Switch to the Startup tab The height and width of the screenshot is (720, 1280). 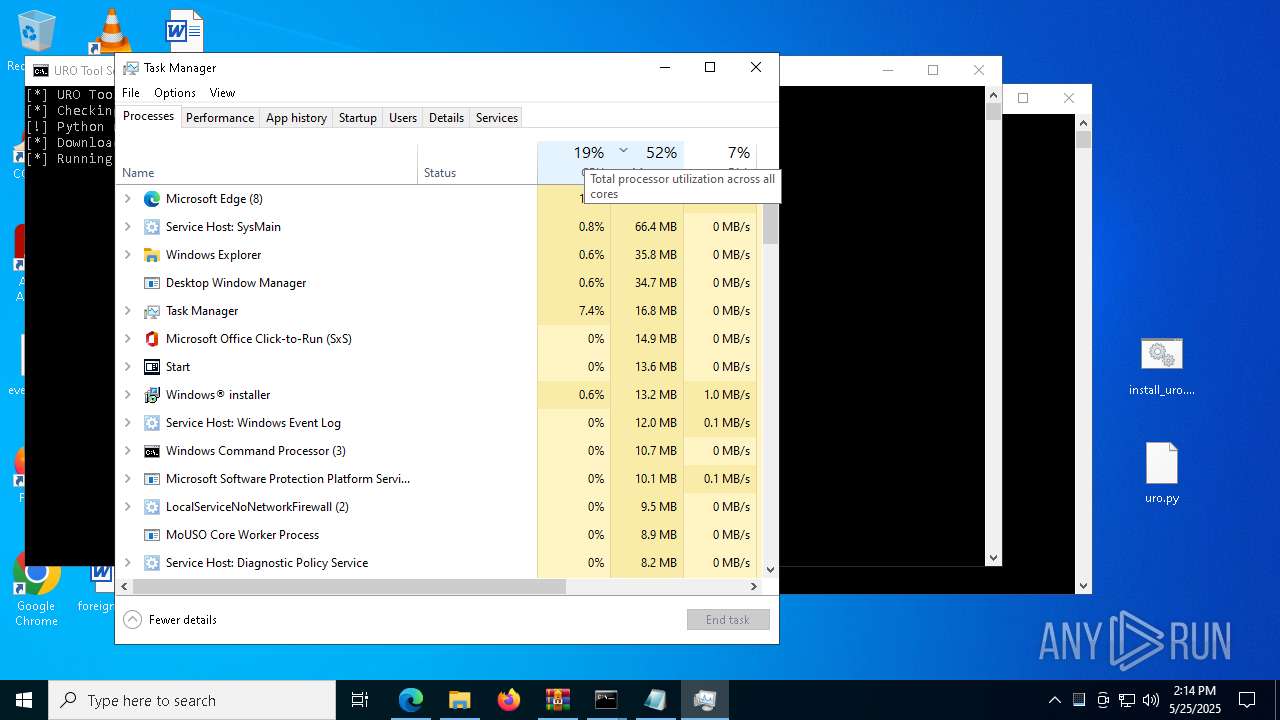(358, 118)
